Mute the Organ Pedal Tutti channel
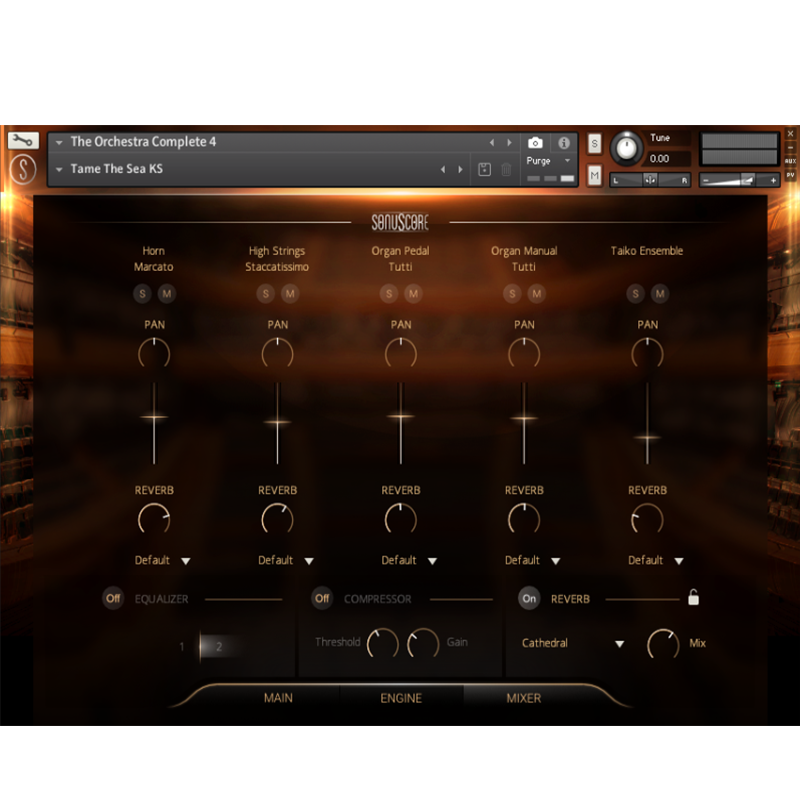Image resolution: width=800 pixels, height=800 pixels. pyautogui.click(x=413, y=294)
